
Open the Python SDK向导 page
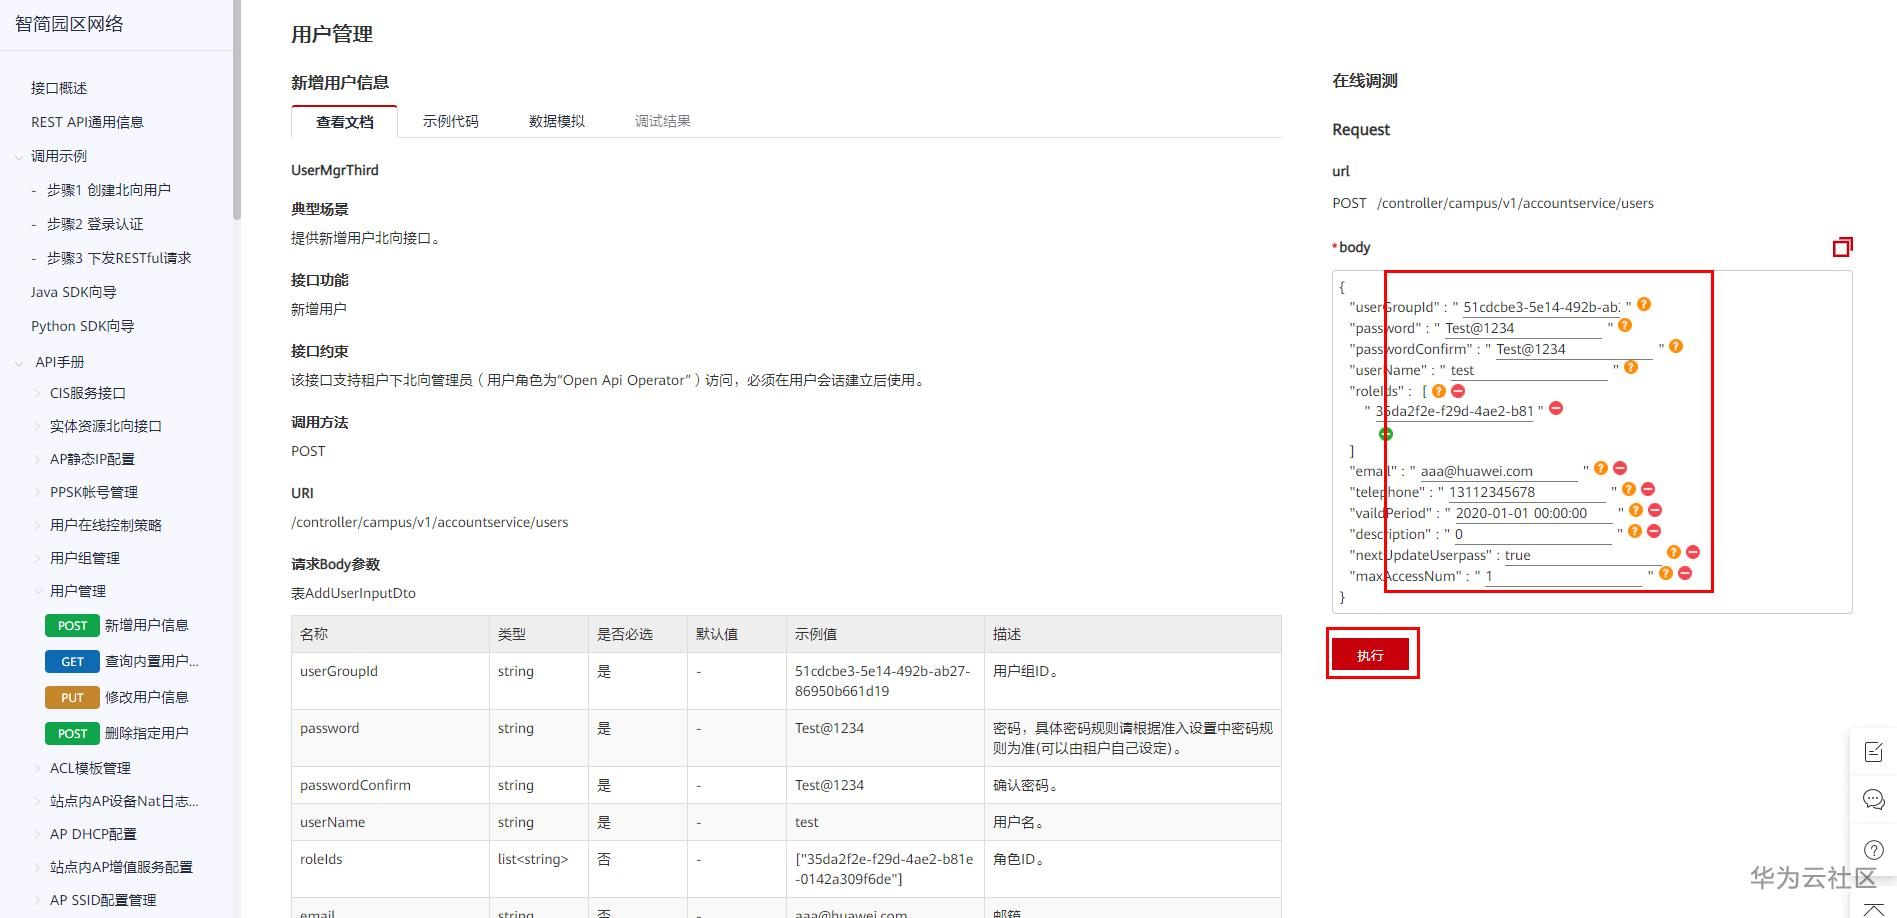82,326
